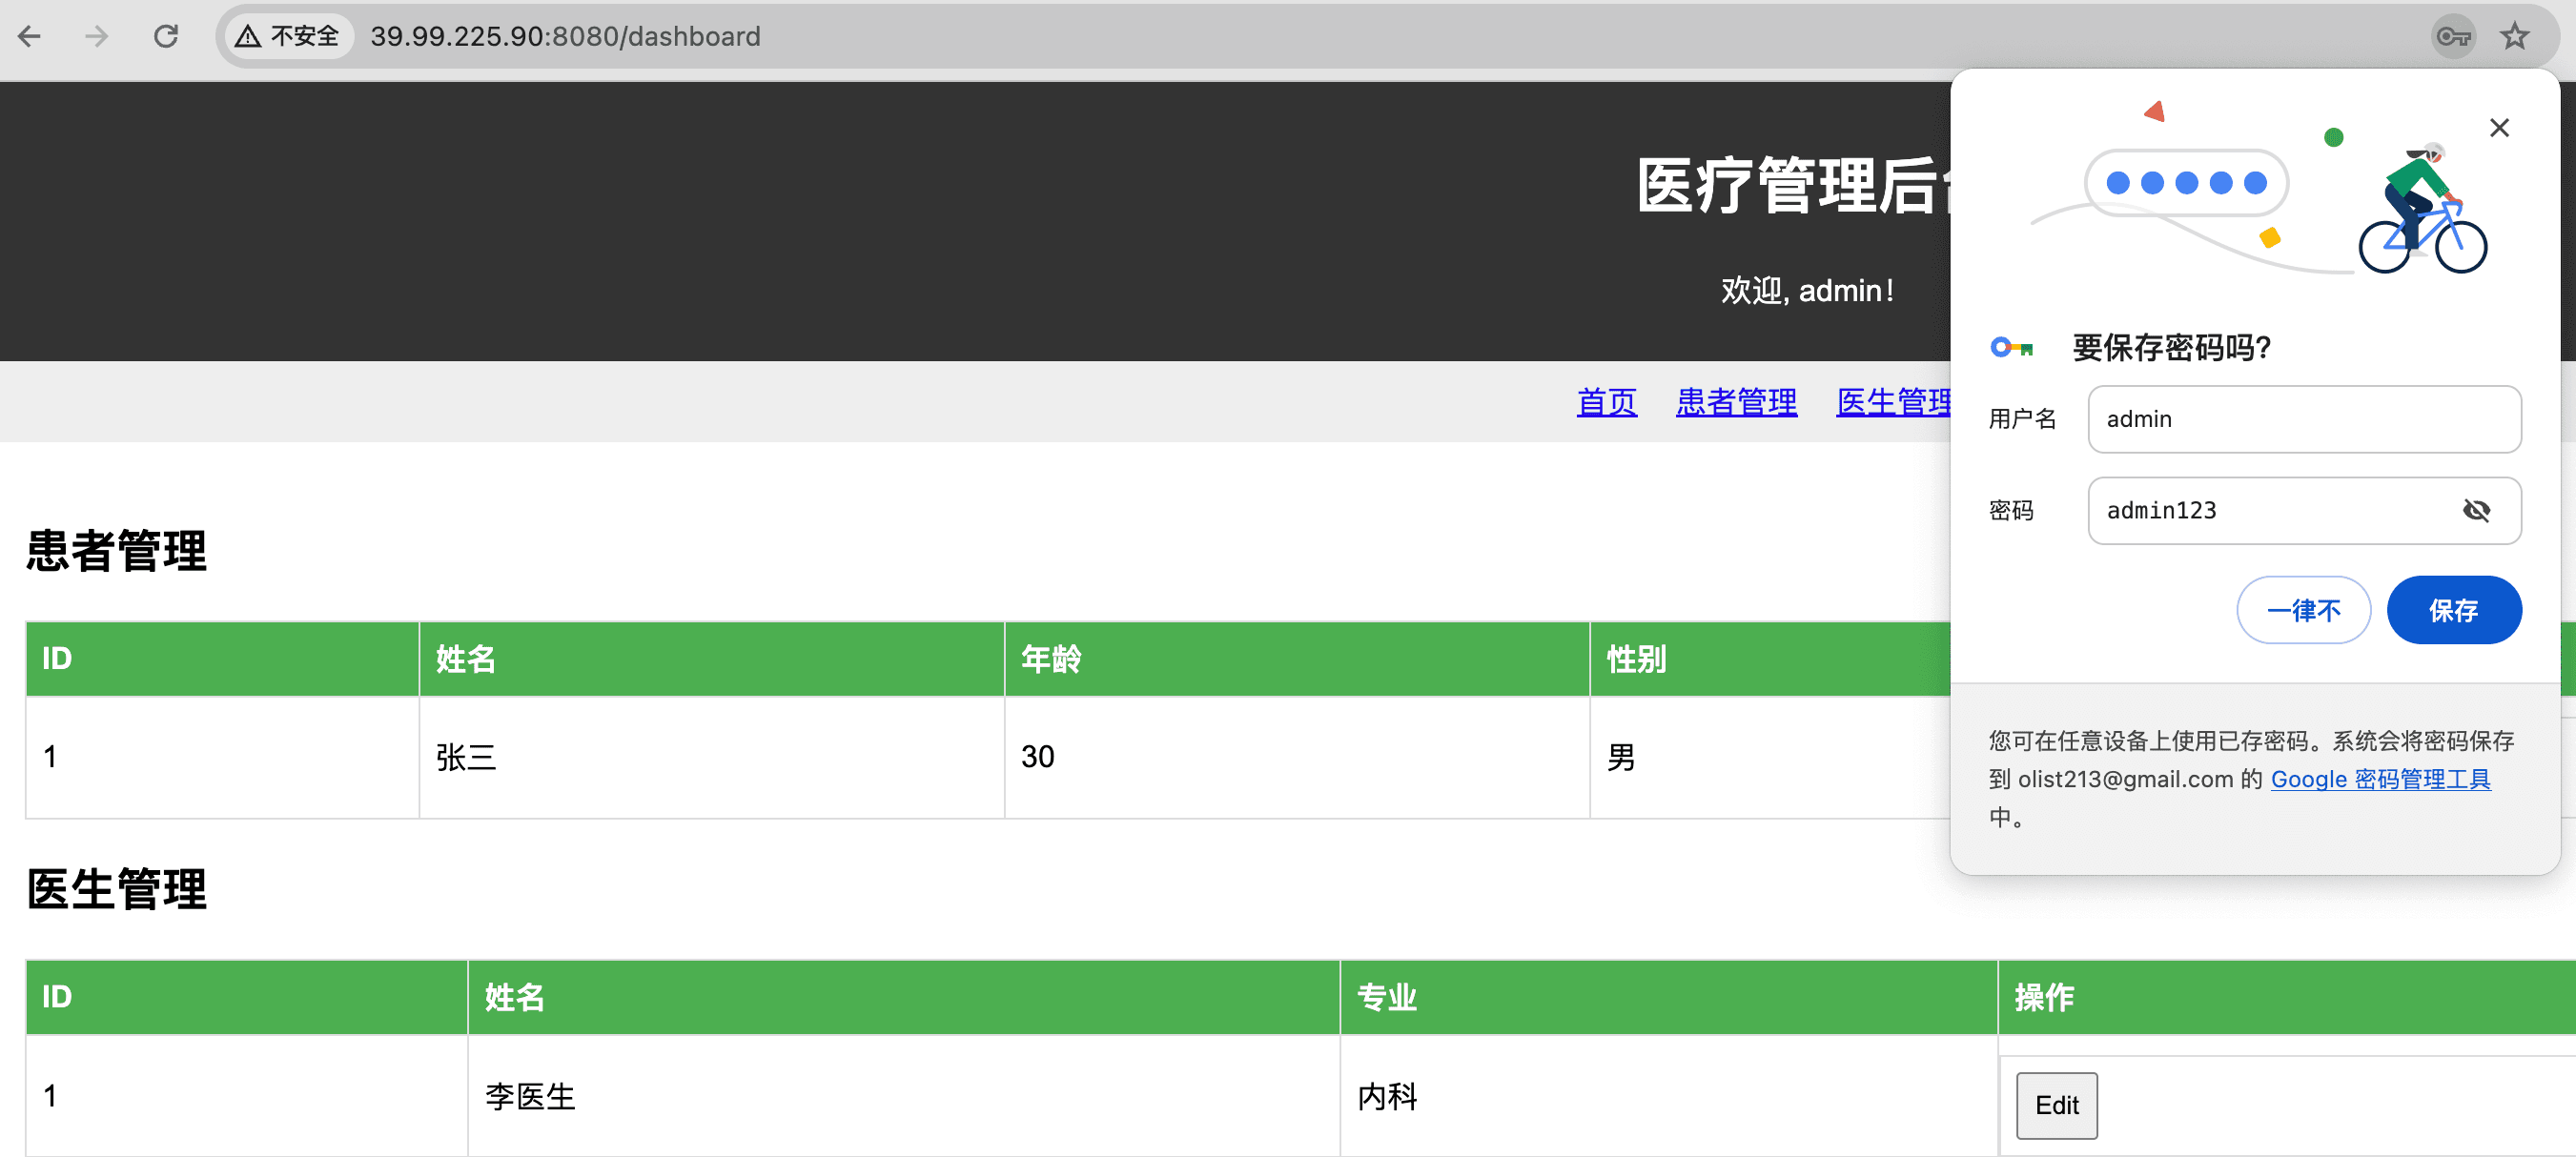This screenshot has width=2576, height=1157.
Task: Click the 医生管理 section heading
Action: coord(117,889)
